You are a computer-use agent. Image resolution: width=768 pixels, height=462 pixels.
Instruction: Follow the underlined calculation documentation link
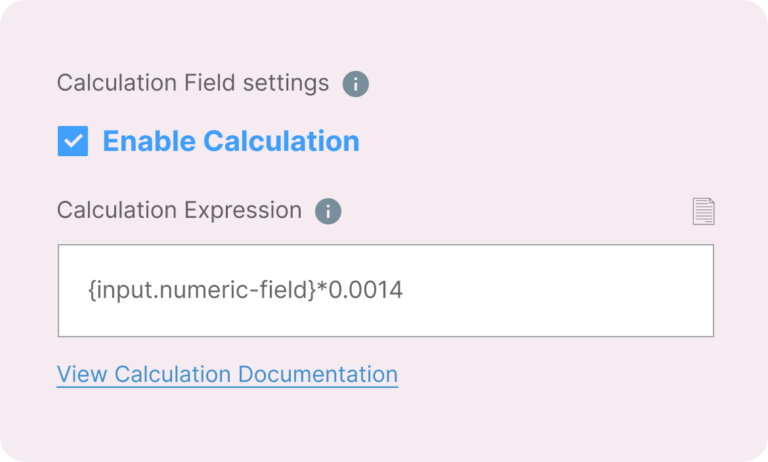pyautogui.click(x=227, y=375)
